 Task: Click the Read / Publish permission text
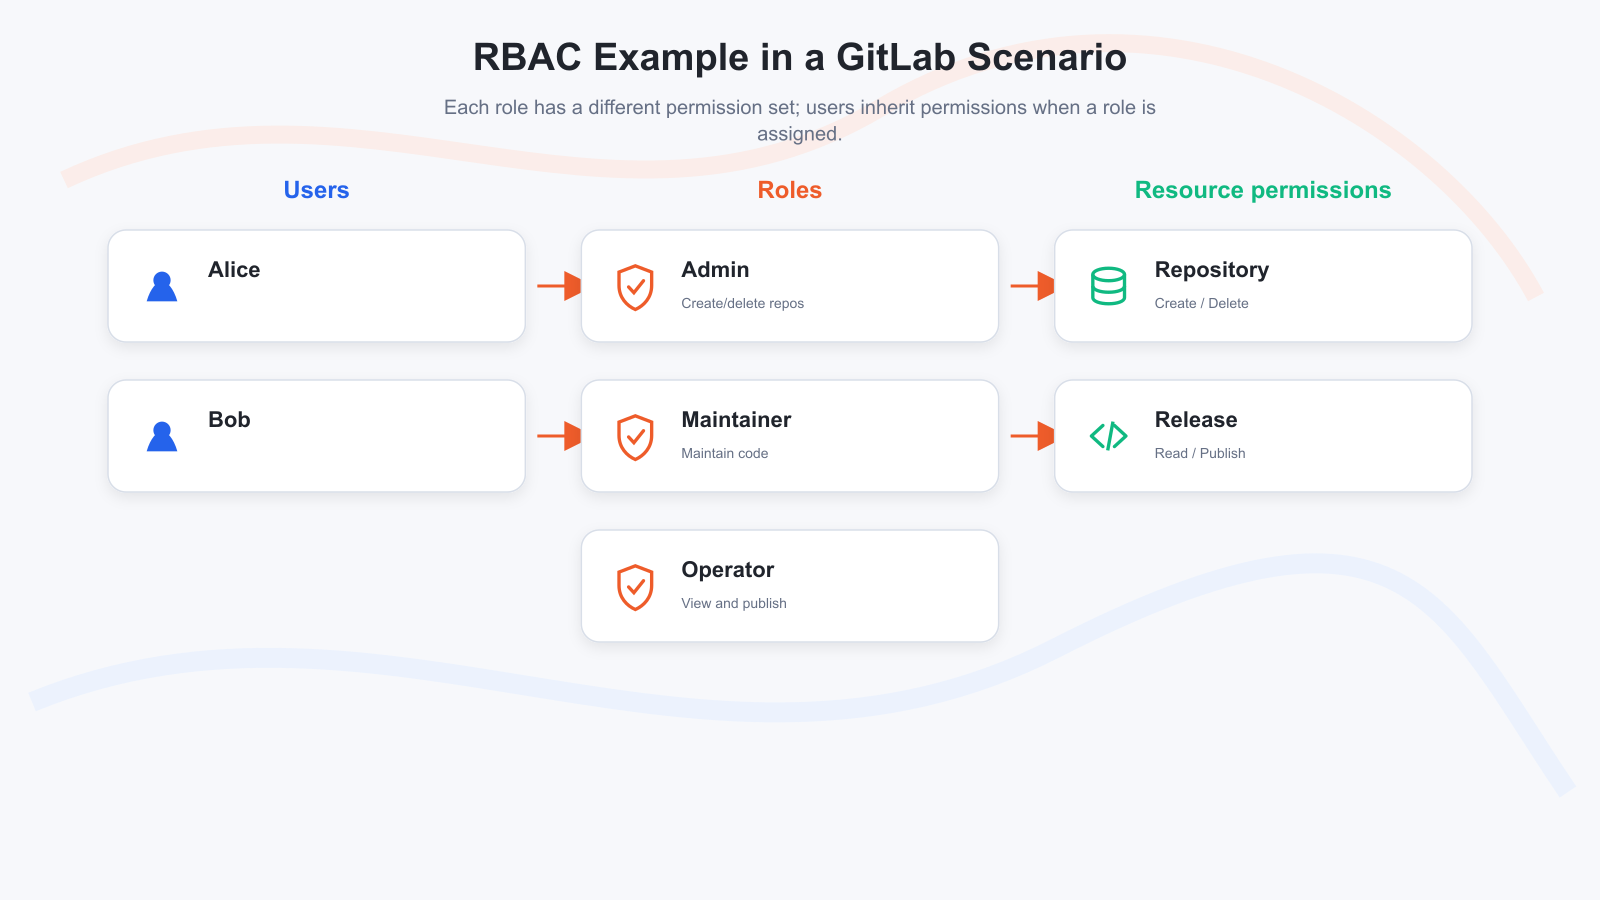pyautogui.click(x=1200, y=453)
